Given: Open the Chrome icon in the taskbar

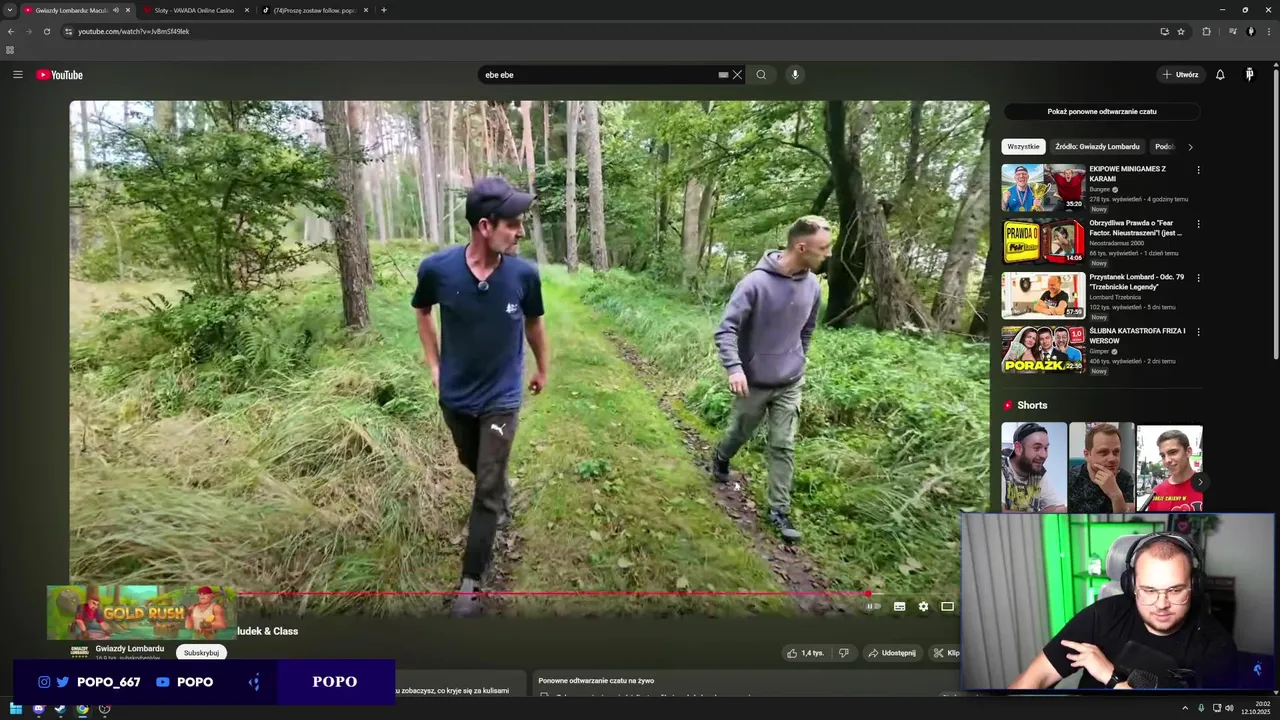Looking at the screenshot, I should tap(82, 709).
